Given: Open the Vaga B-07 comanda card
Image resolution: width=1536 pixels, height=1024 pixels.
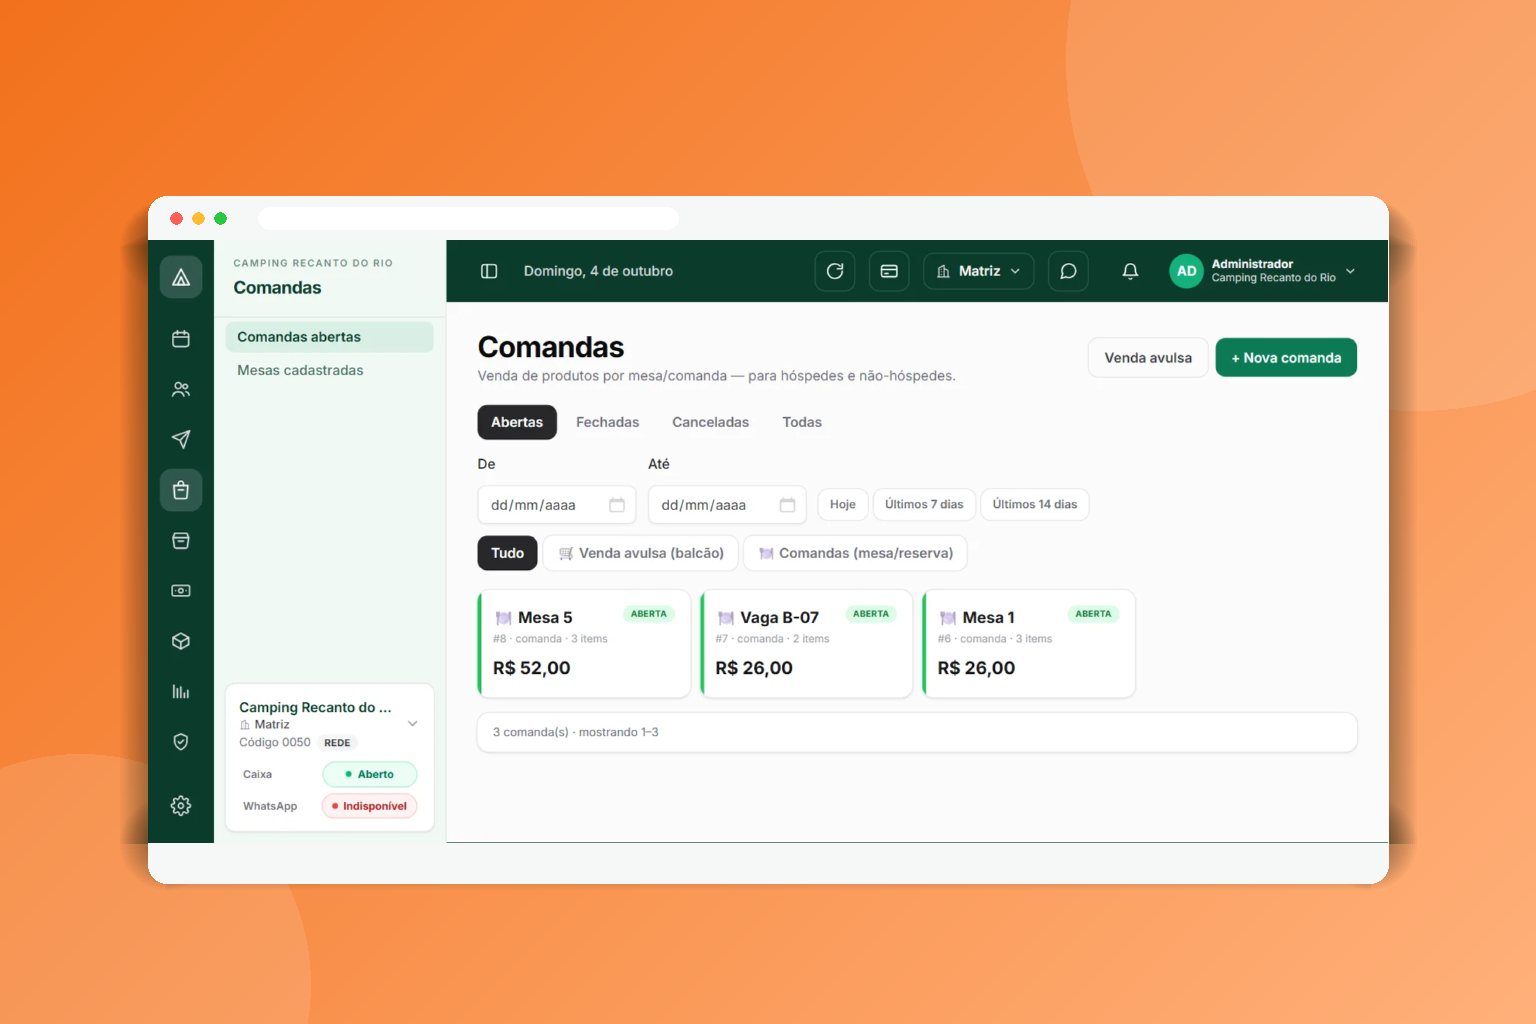Looking at the screenshot, I should click(x=807, y=644).
